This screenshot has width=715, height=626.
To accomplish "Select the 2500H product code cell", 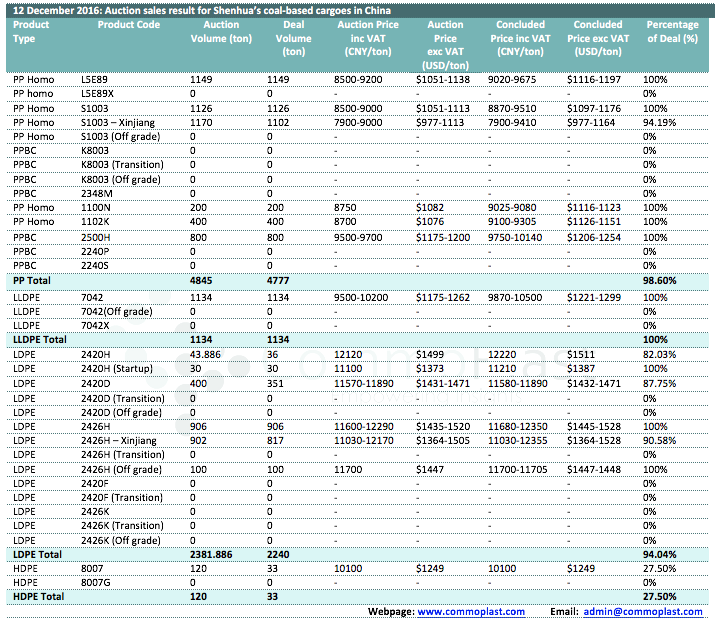I will coord(97,237).
